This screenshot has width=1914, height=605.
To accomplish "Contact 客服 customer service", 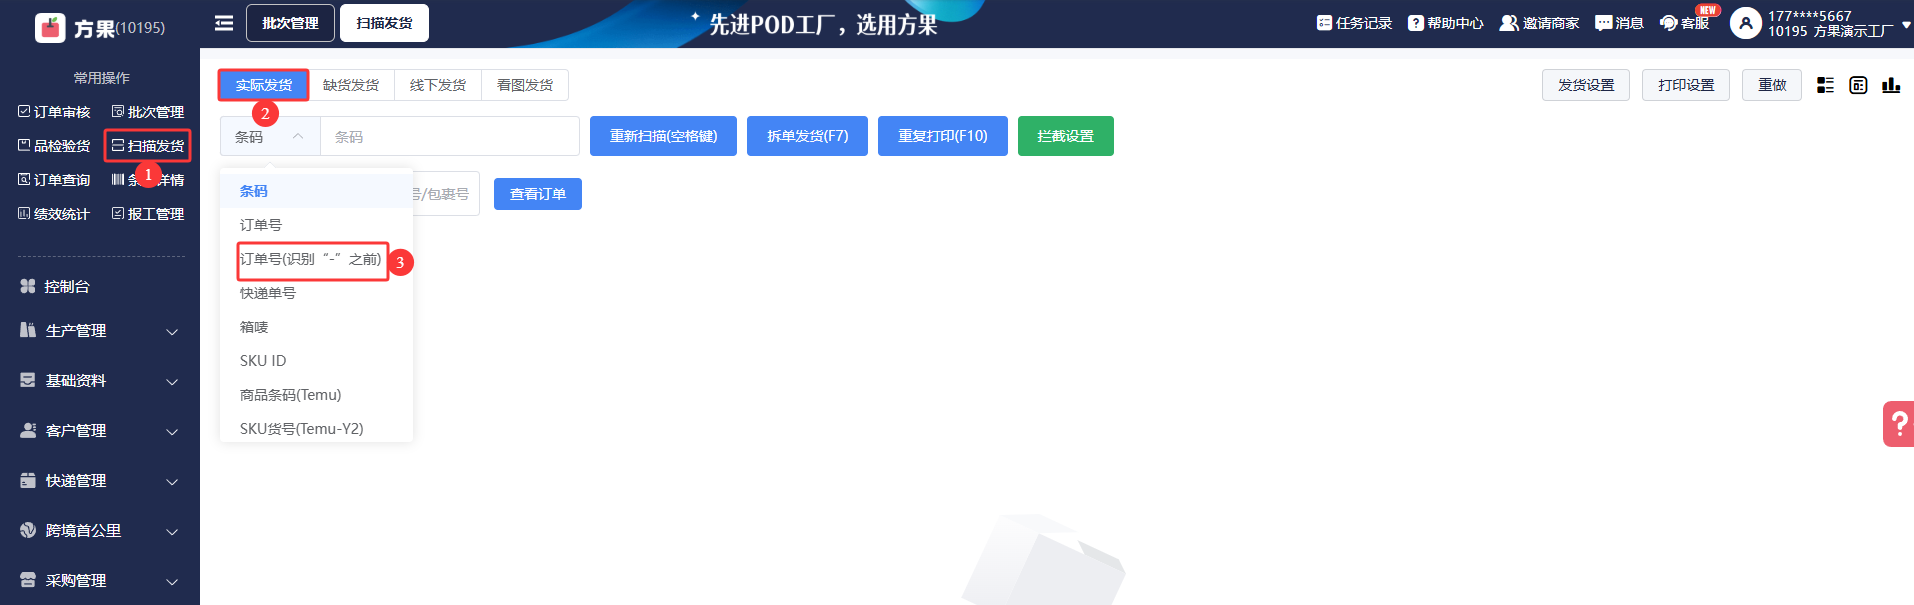I will (x=1685, y=23).
